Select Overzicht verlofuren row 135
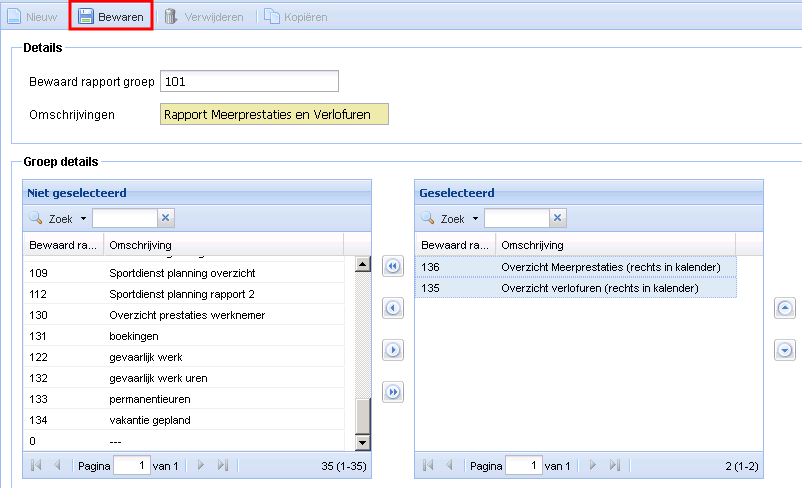 [575, 288]
